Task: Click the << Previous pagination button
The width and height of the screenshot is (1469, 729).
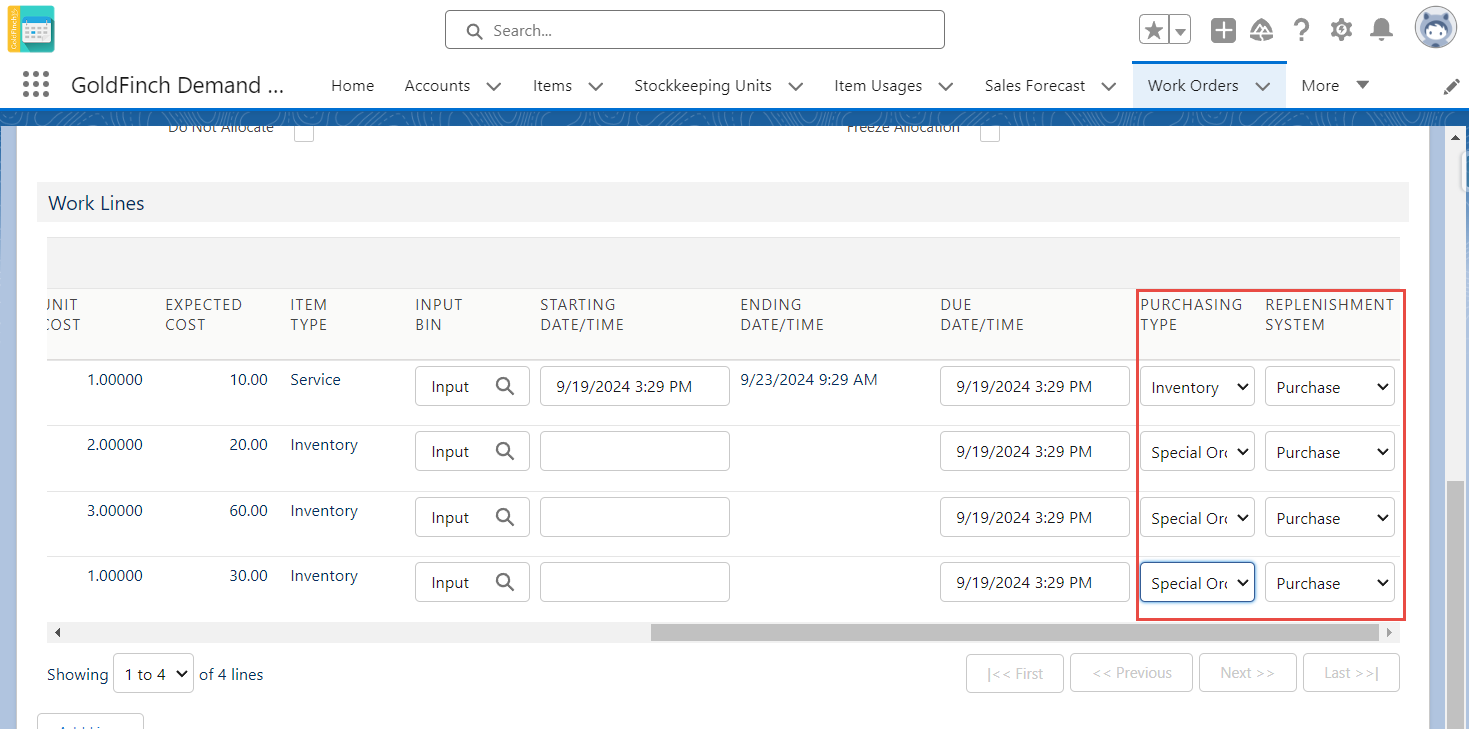Action: (1131, 673)
